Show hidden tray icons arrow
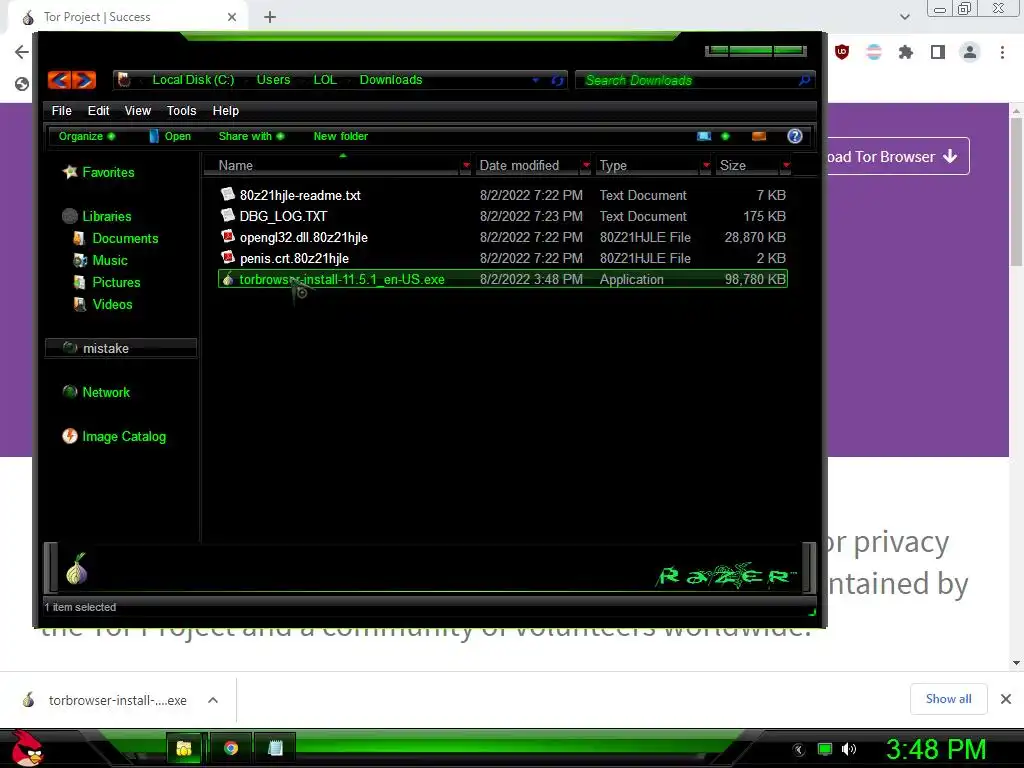 [x=799, y=749]
